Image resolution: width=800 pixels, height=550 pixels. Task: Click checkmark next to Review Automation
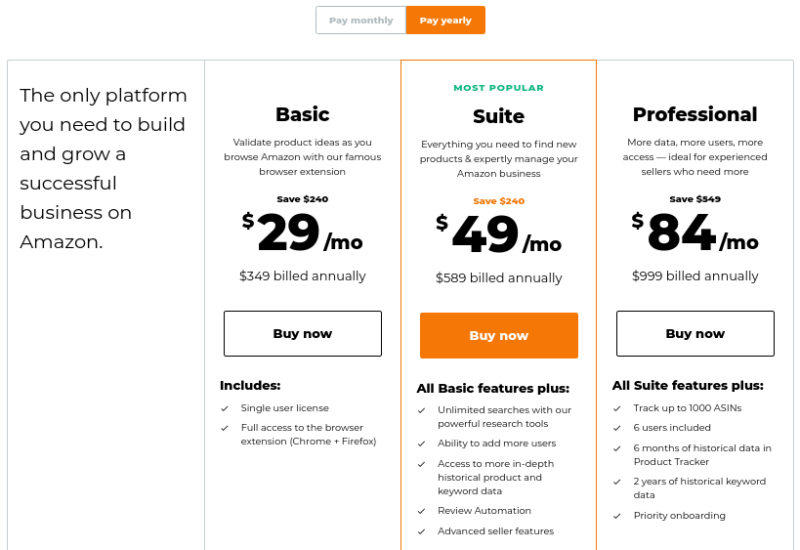click(x=421, y=511)
